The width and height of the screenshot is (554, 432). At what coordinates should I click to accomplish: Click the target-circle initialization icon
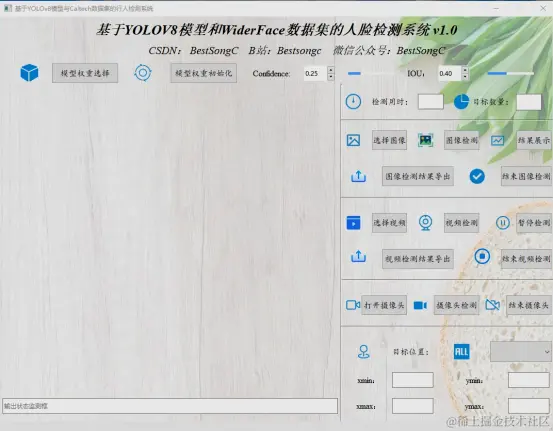[143, 73]
